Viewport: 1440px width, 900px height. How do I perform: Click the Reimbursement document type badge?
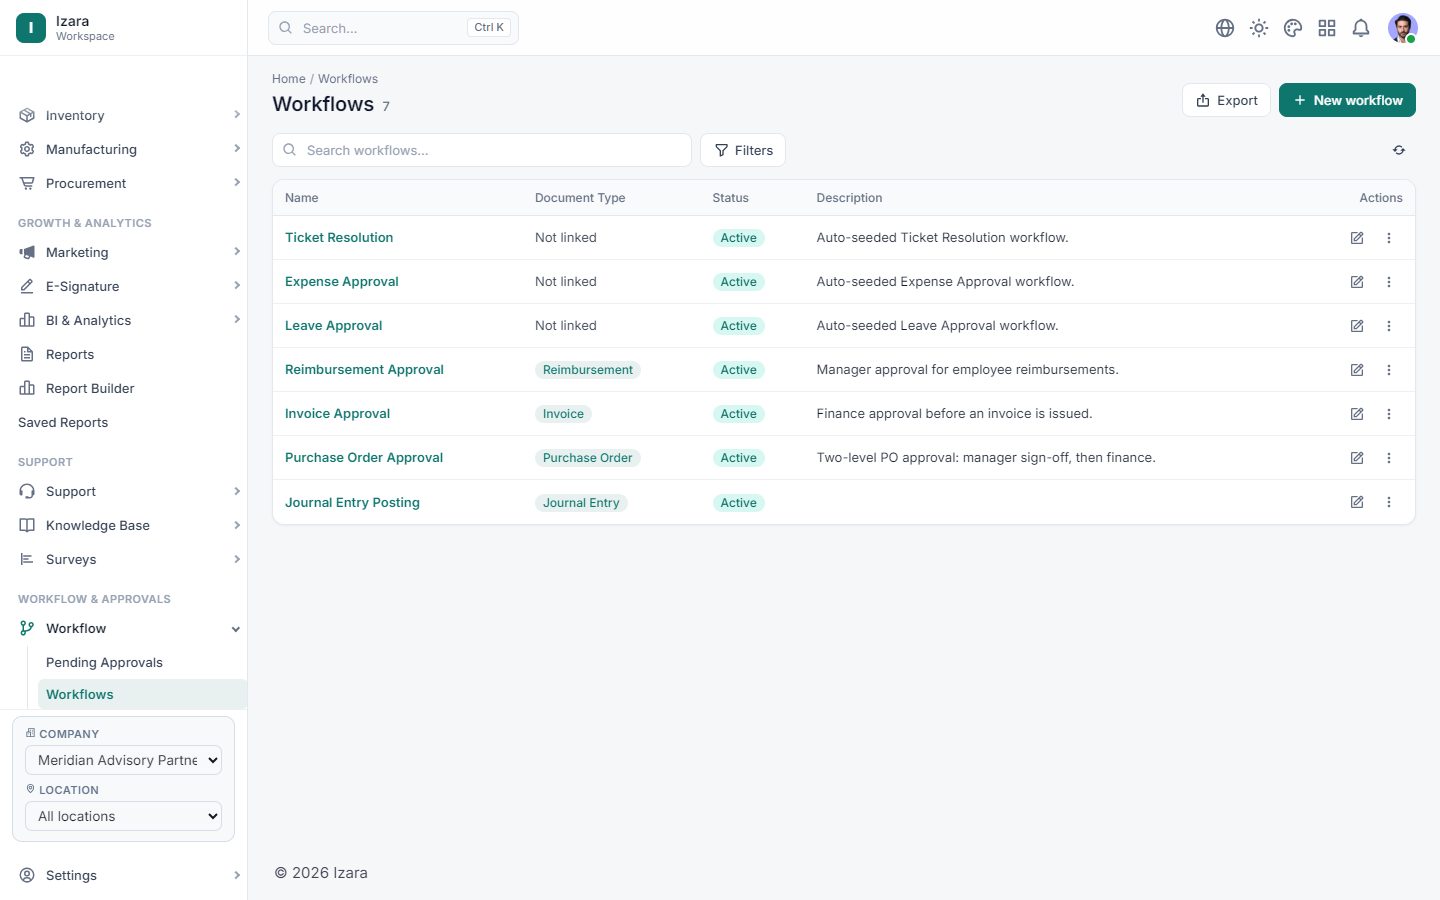pyautogui.click(x=588, y=370)
